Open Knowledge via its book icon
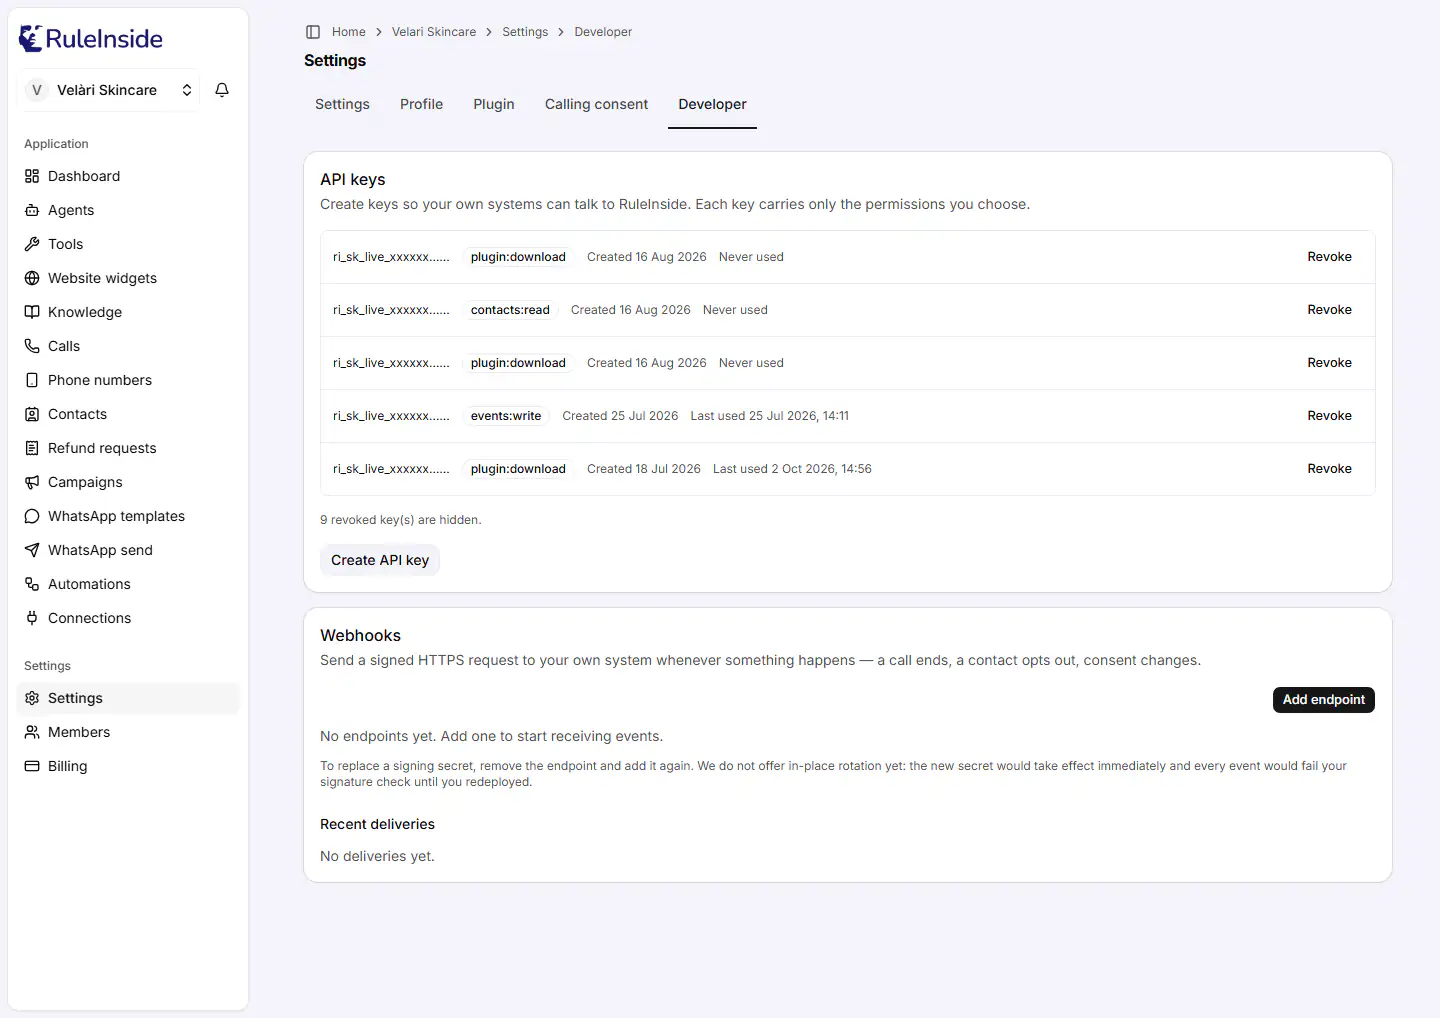 pos(32,312)
